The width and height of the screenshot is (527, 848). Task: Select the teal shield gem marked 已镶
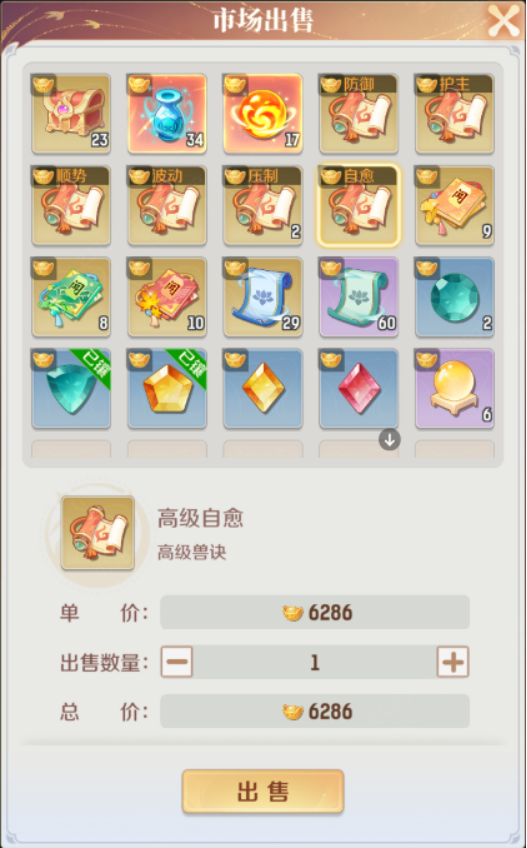(x=71, y=389)
